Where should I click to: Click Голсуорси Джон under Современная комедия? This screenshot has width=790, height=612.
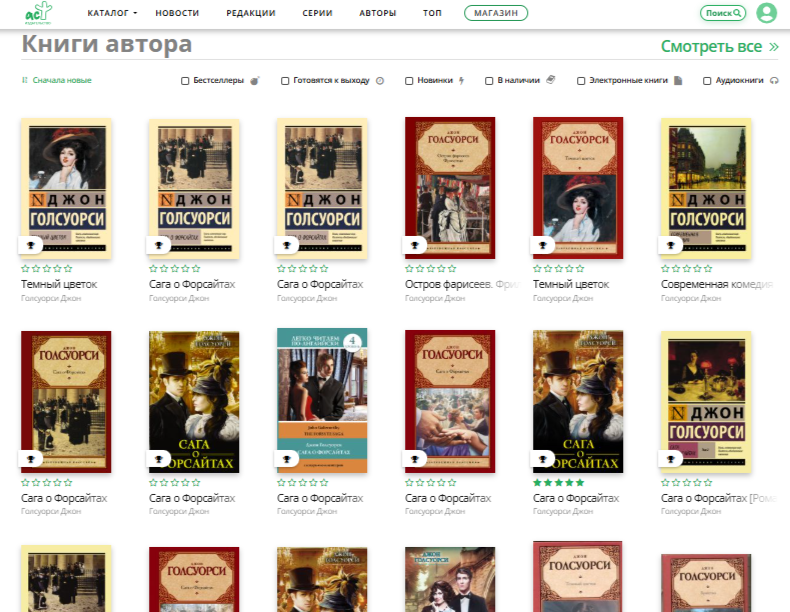click(x=691, y=298)
